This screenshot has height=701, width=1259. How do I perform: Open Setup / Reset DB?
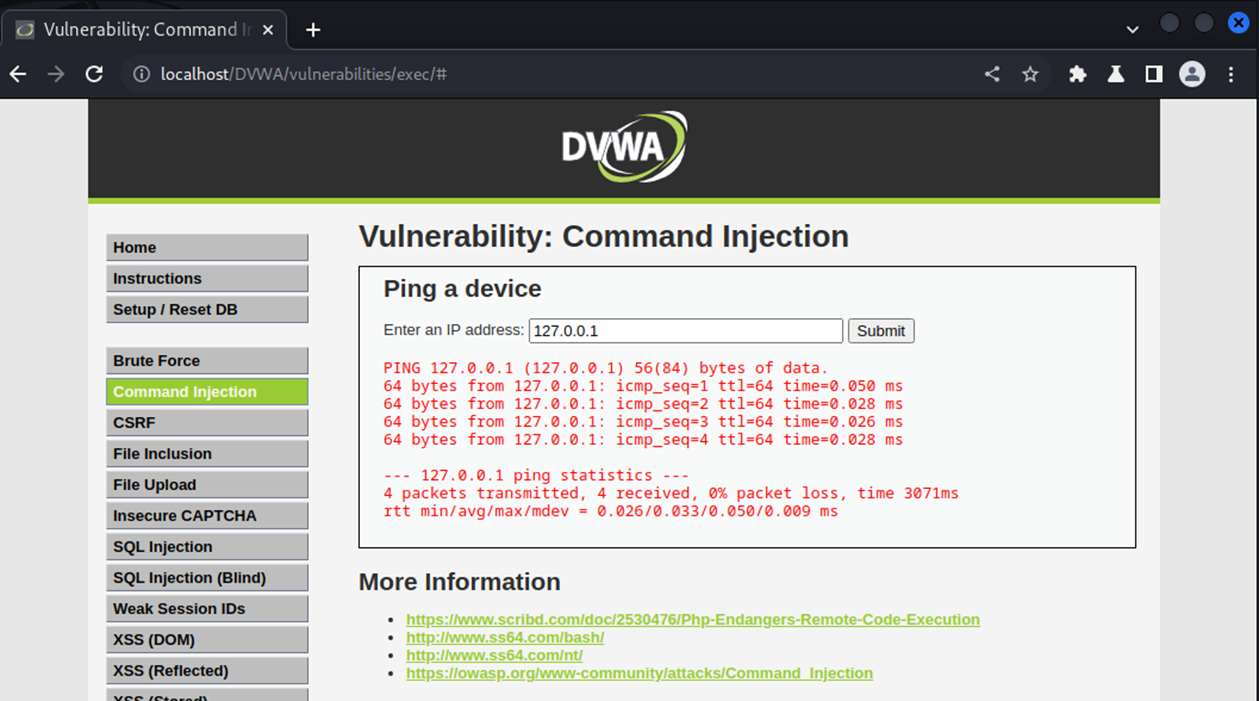(x=207, y=310)
